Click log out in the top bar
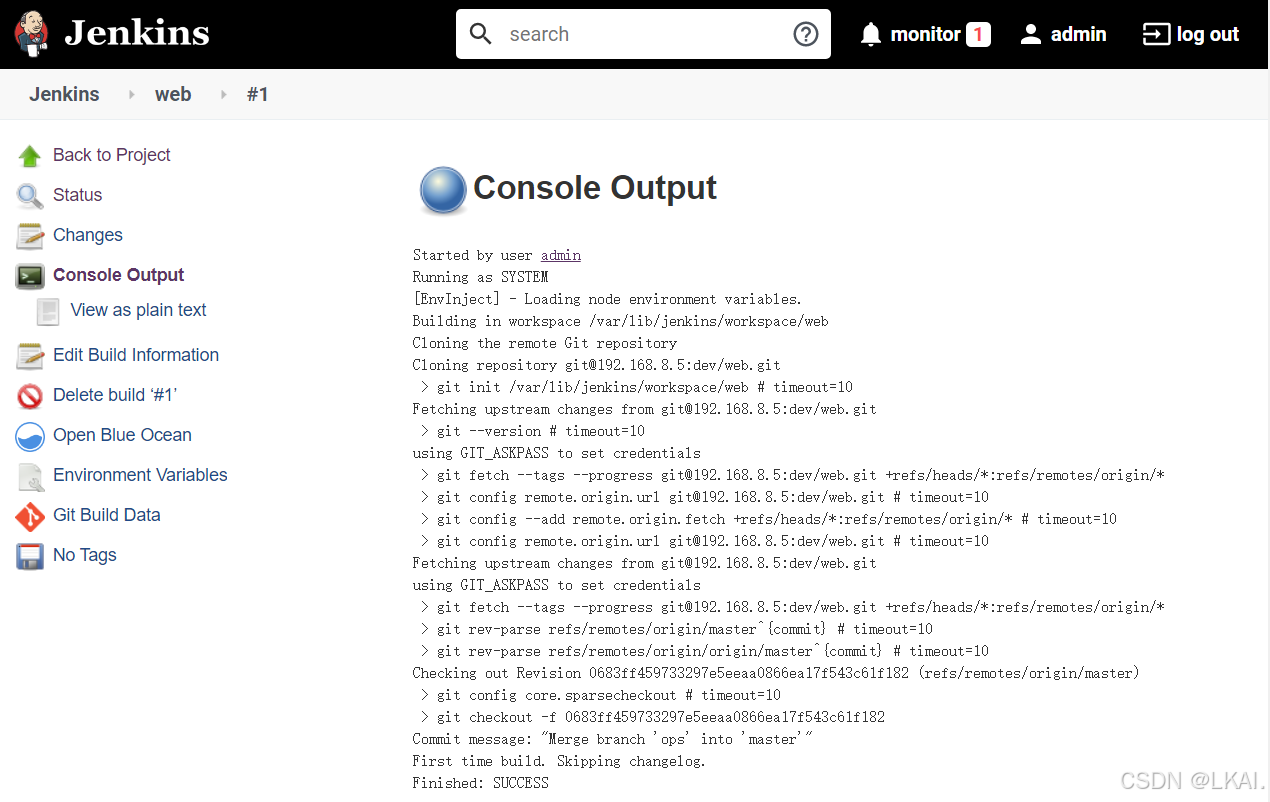Viewport: 1270px width, 802px height. click(1207, 33)
